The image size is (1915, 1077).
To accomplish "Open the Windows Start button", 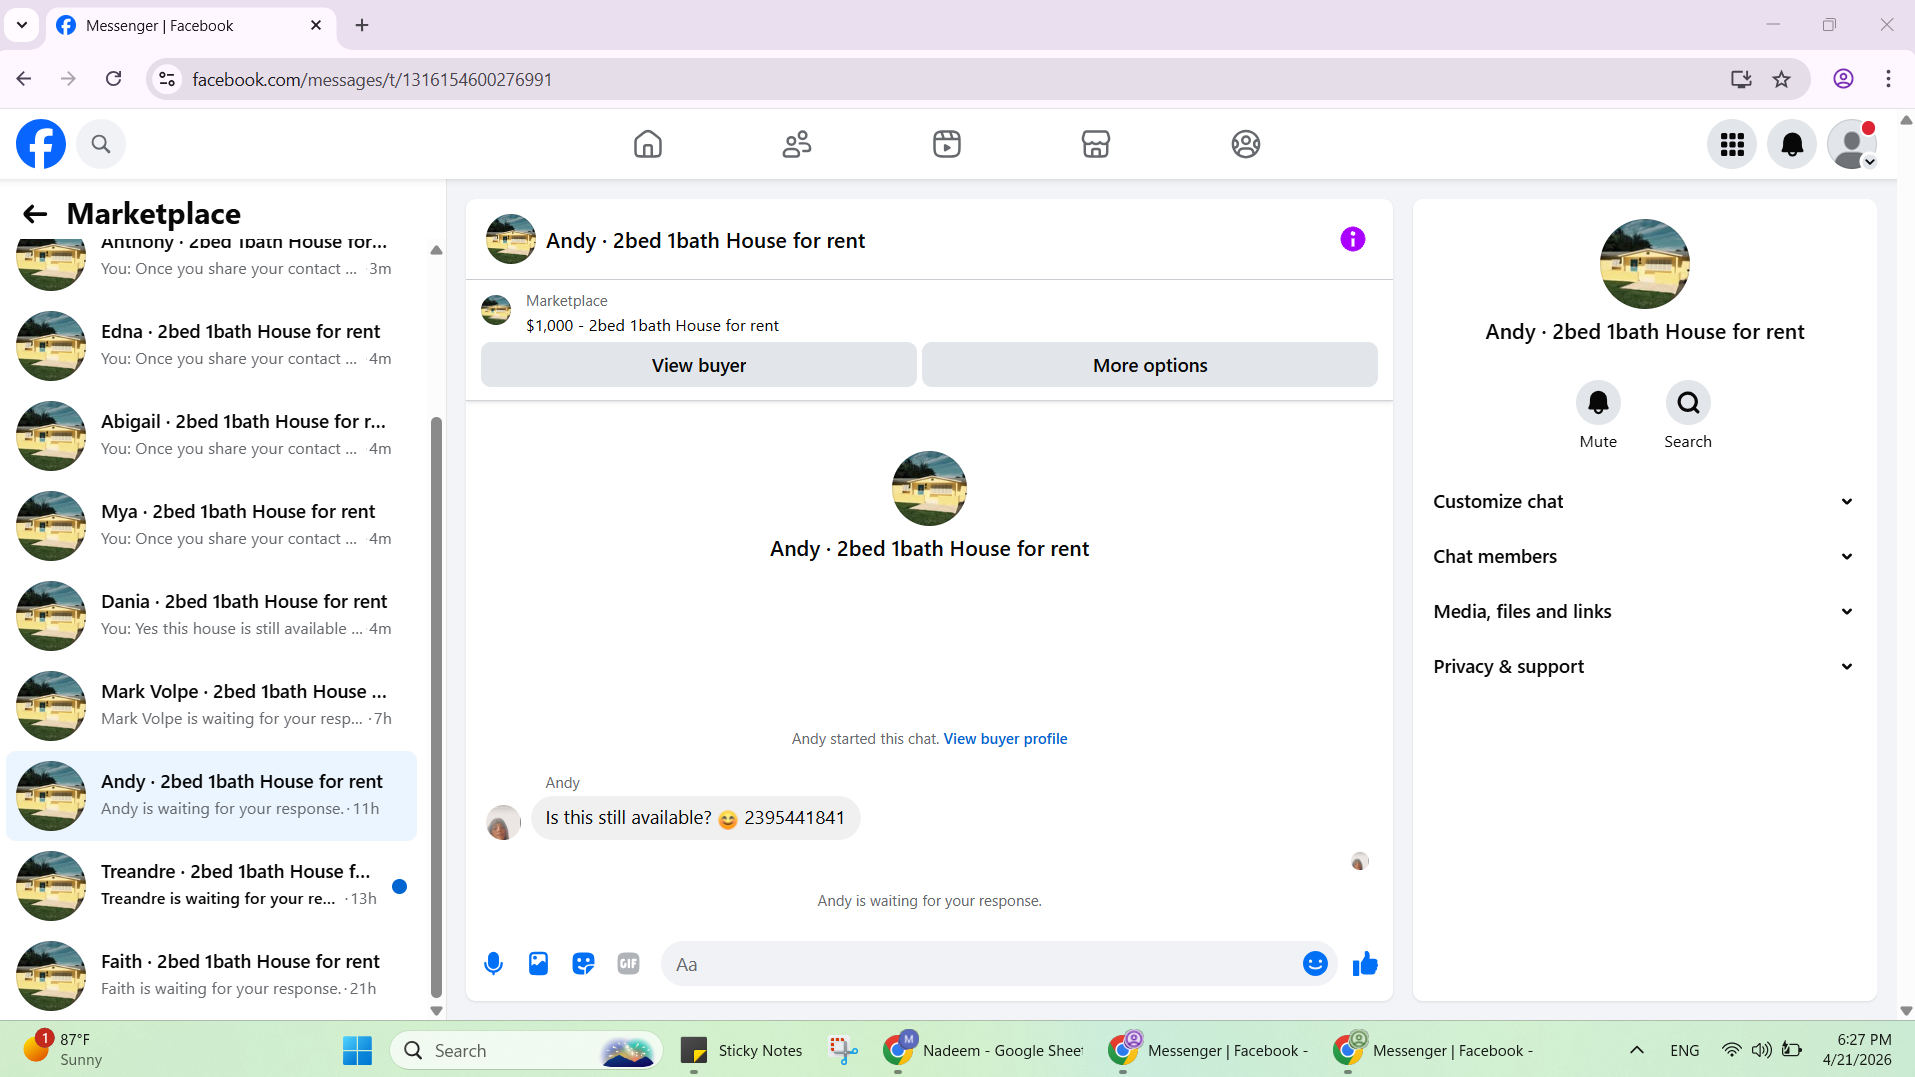I will pyautogui.click(x=357, y=1051).
